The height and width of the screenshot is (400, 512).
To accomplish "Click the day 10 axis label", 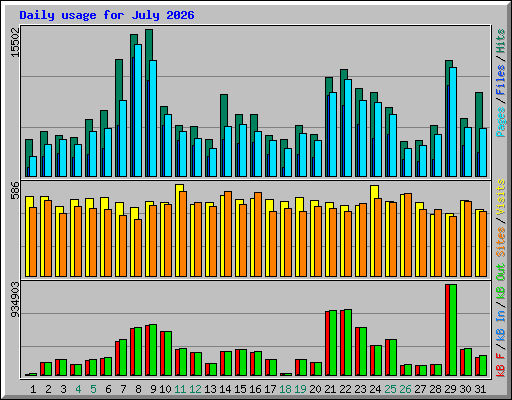I will [x=165, y=389].
